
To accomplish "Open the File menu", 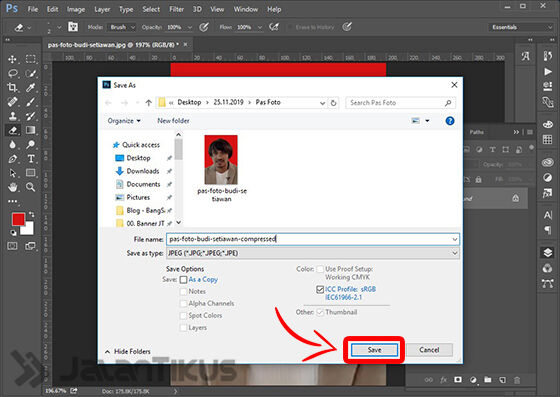I will pyautogui.click(x=32, y=9).
